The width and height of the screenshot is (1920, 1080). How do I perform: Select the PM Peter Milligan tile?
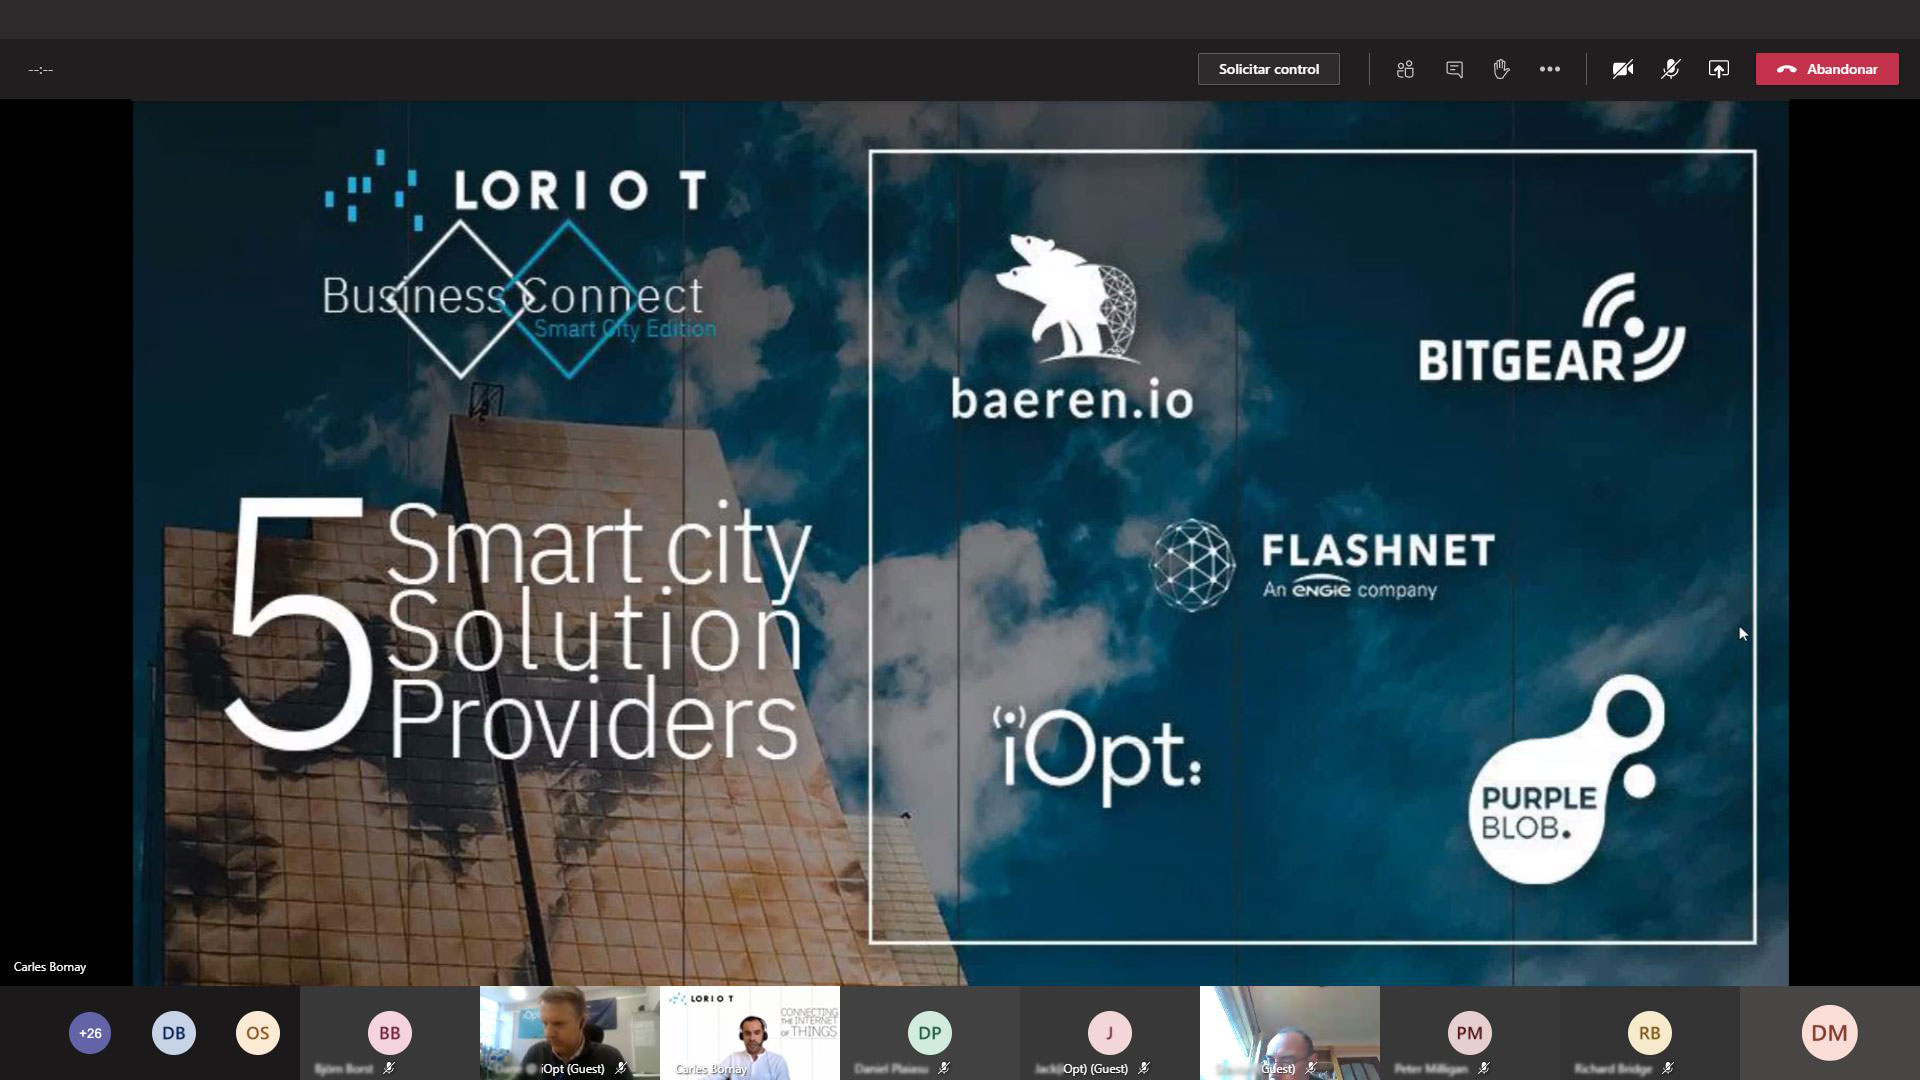[1470, 1033]
